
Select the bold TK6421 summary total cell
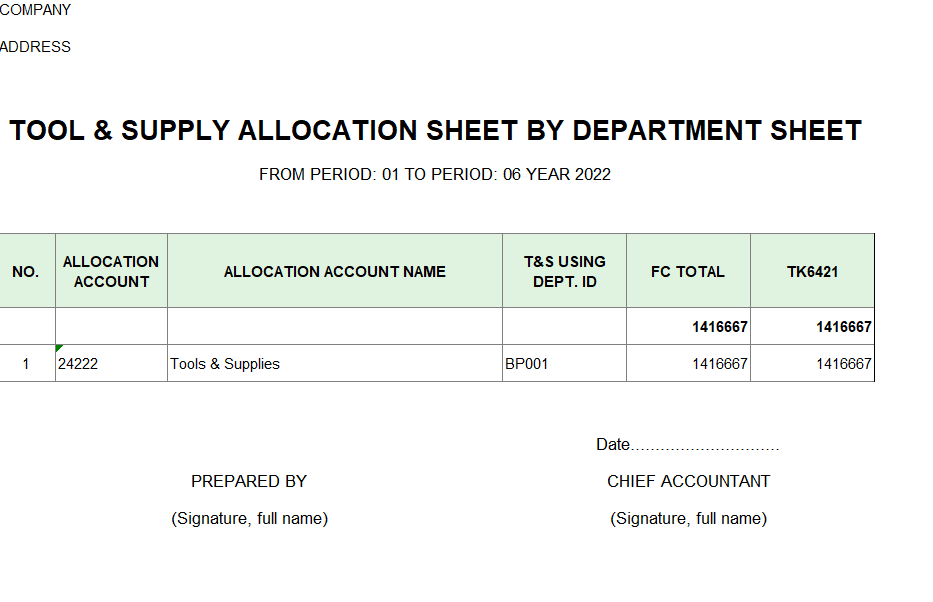[x=843, y=327]
